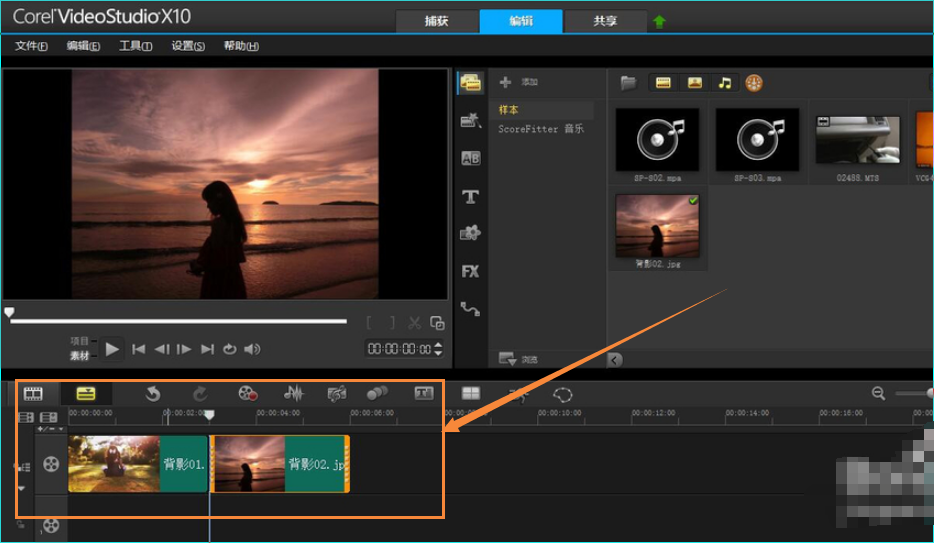Click the Undo arrow in timeline toolbar
Viewport: 934px width, 543px height.
152,394
